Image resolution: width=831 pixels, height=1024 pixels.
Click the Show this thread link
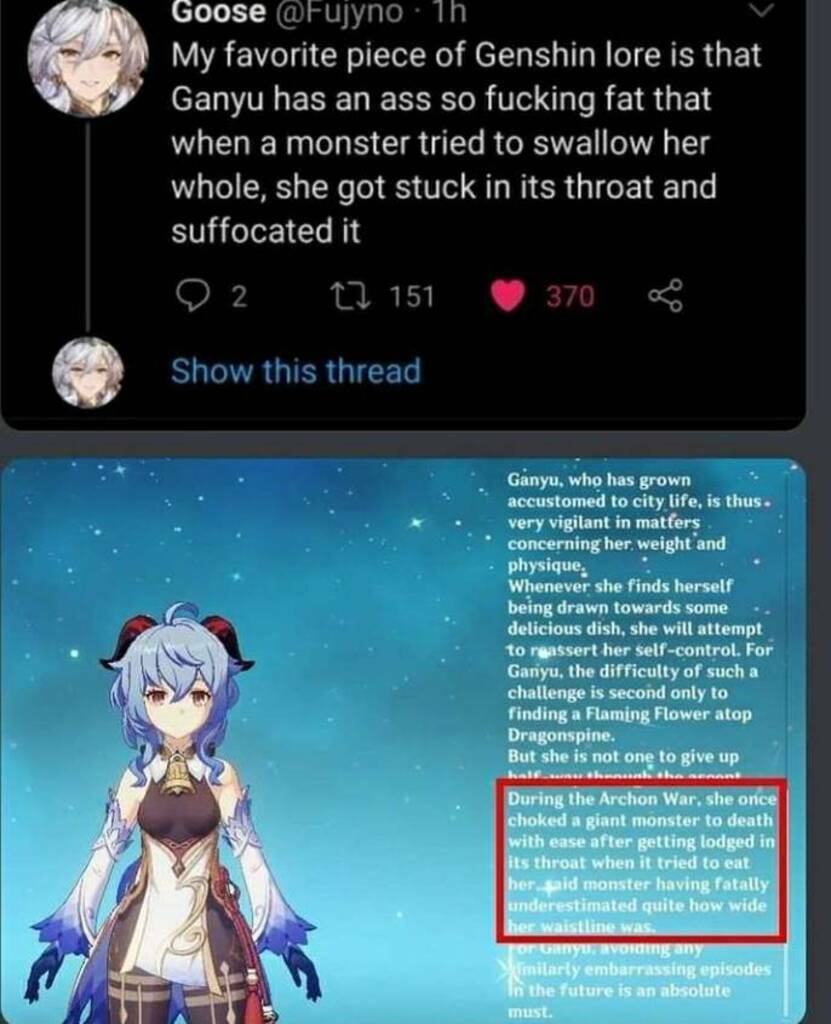(x=296, y=371)
